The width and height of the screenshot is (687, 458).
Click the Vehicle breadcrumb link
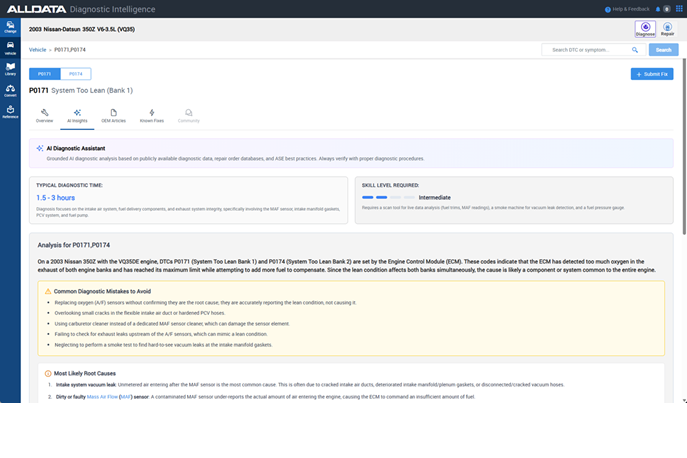pos(37,50)
